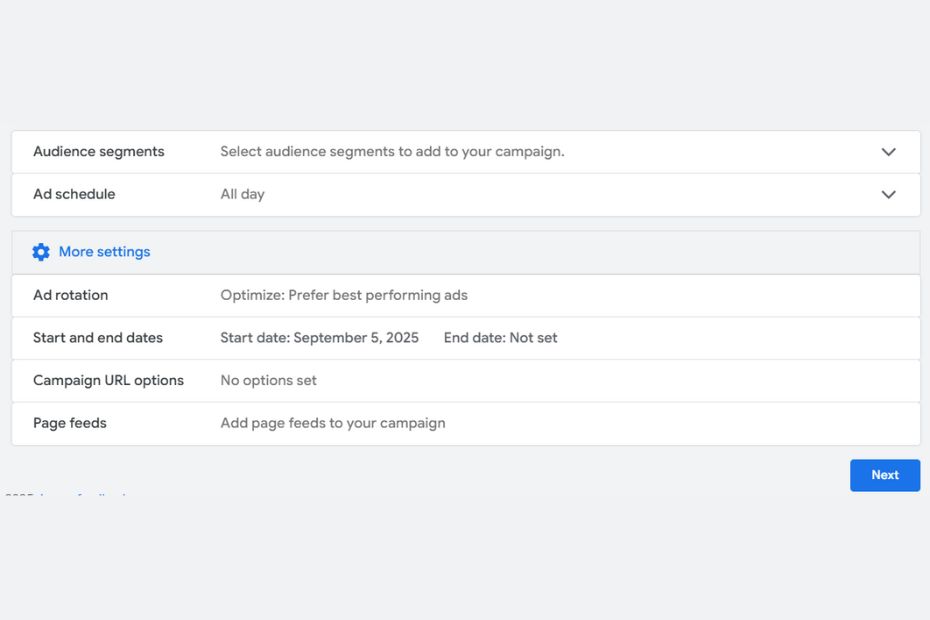Click the partially visible footer link
This screenshot has height=620, width=930.
(85, 495)
